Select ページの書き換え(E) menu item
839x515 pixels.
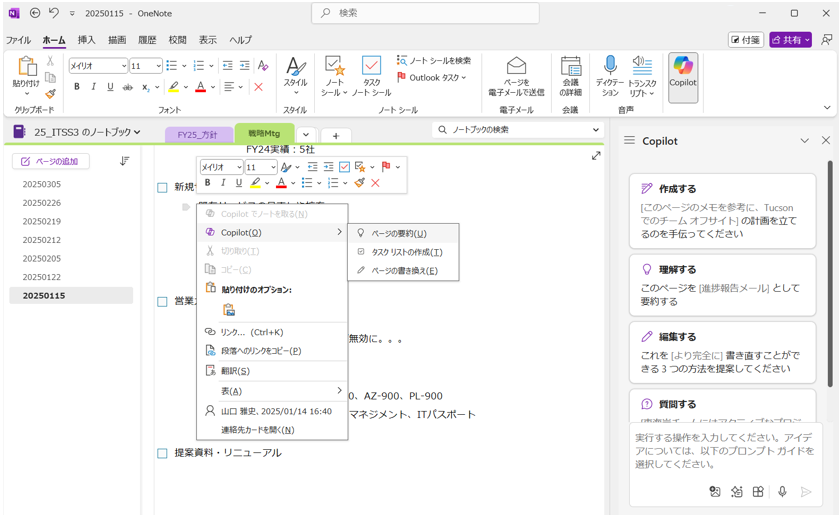pos(403,271)
